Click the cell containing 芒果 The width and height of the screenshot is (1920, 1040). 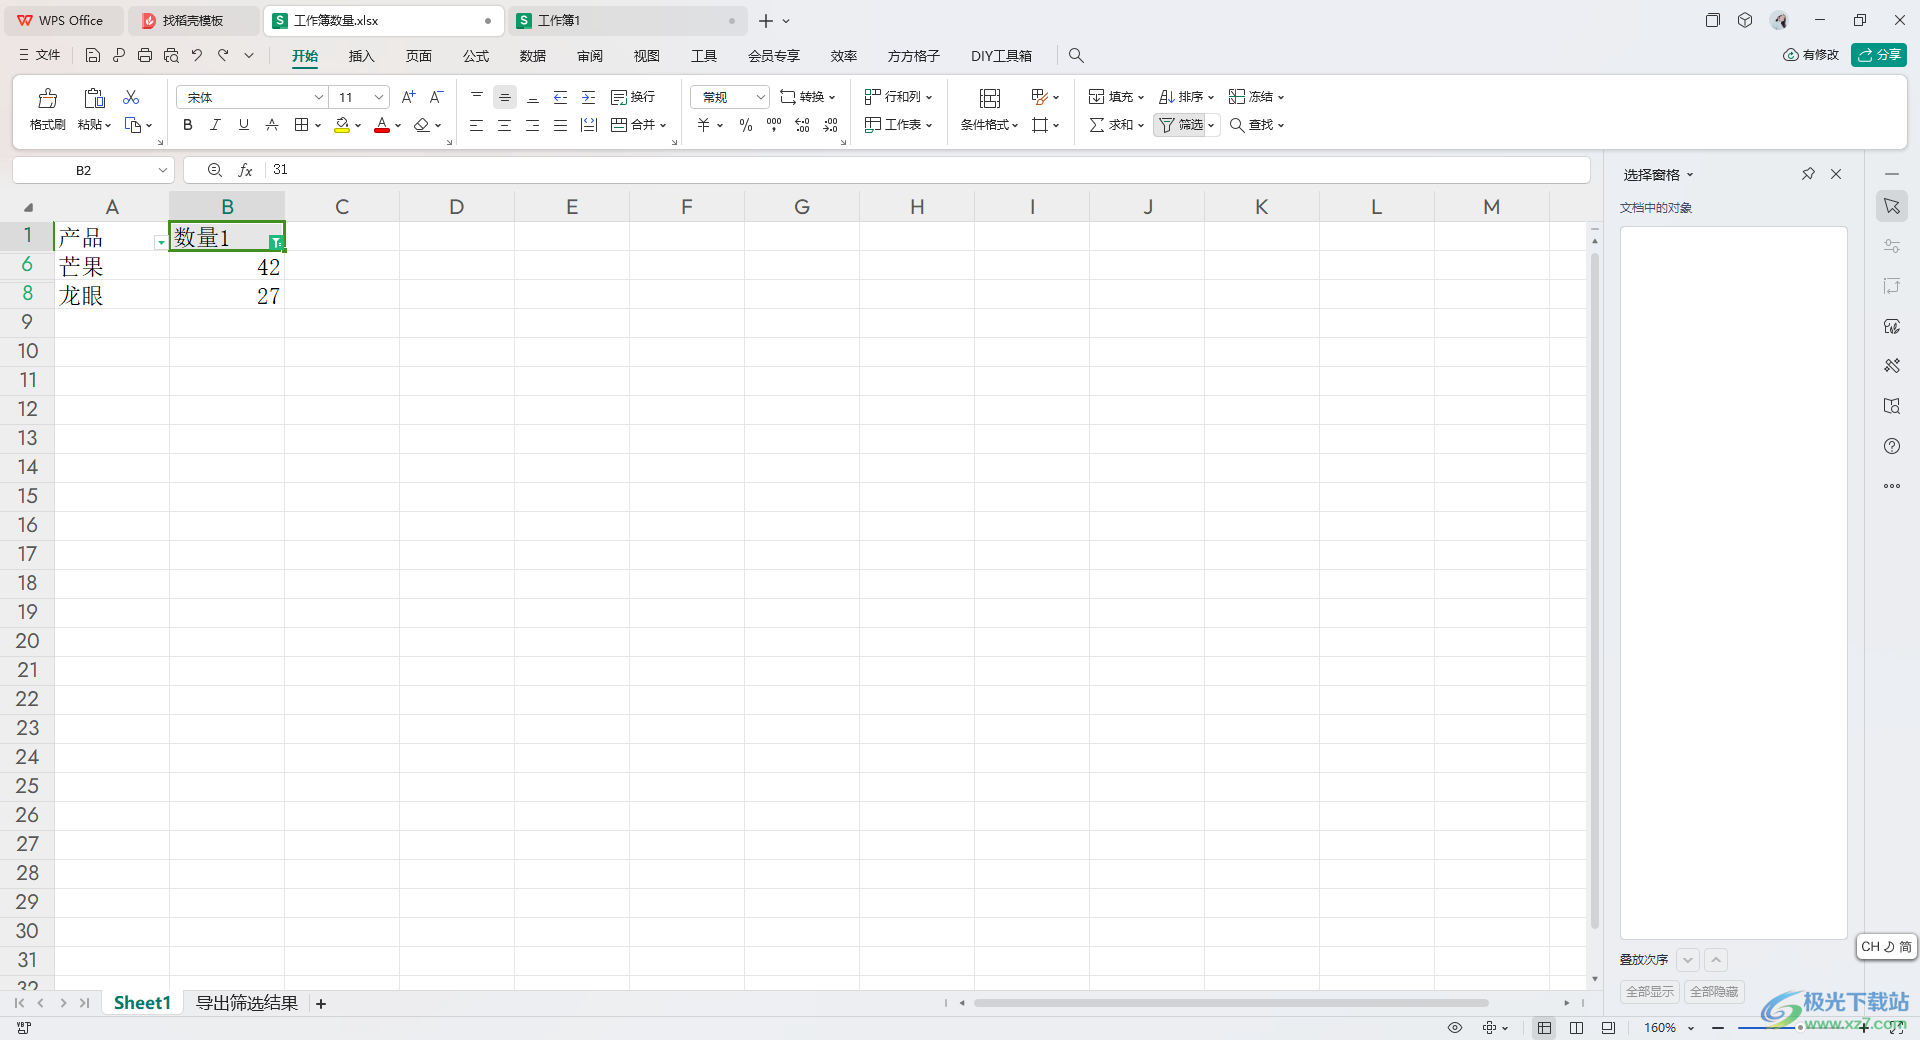tap(112, 266)
